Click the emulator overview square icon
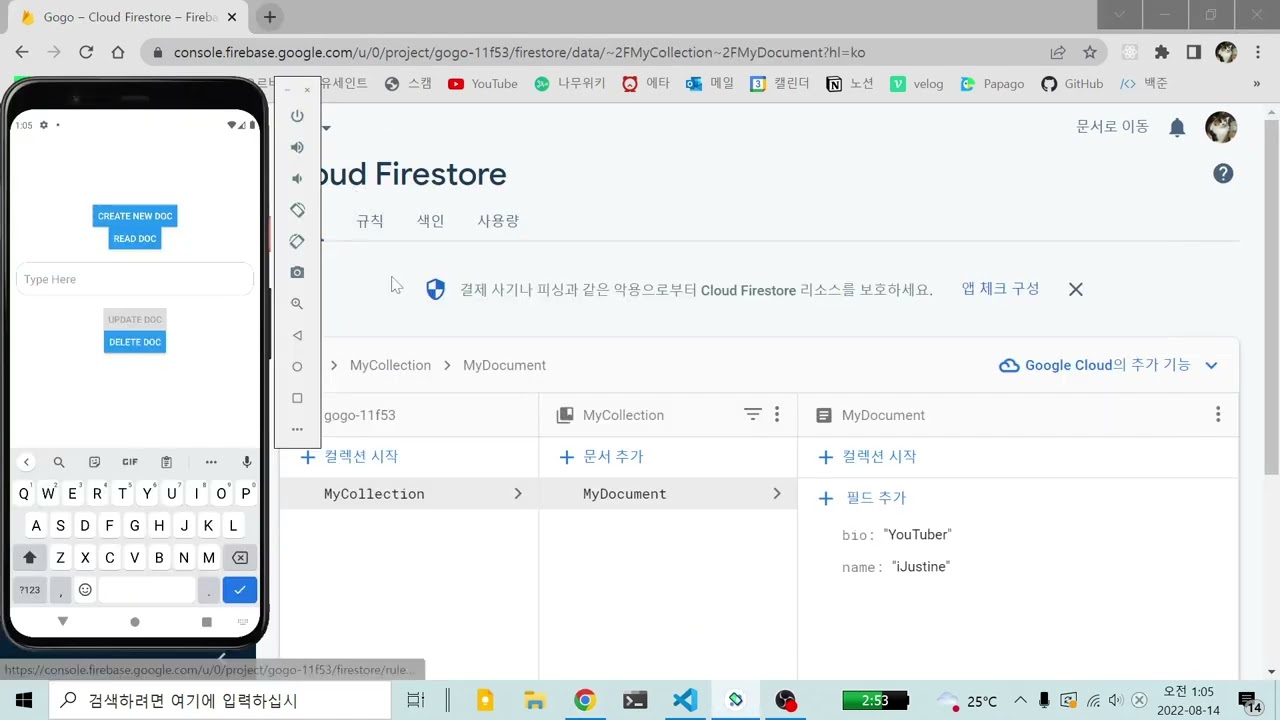The width and height of the screenshot is (1280, 720). [297, 398]
